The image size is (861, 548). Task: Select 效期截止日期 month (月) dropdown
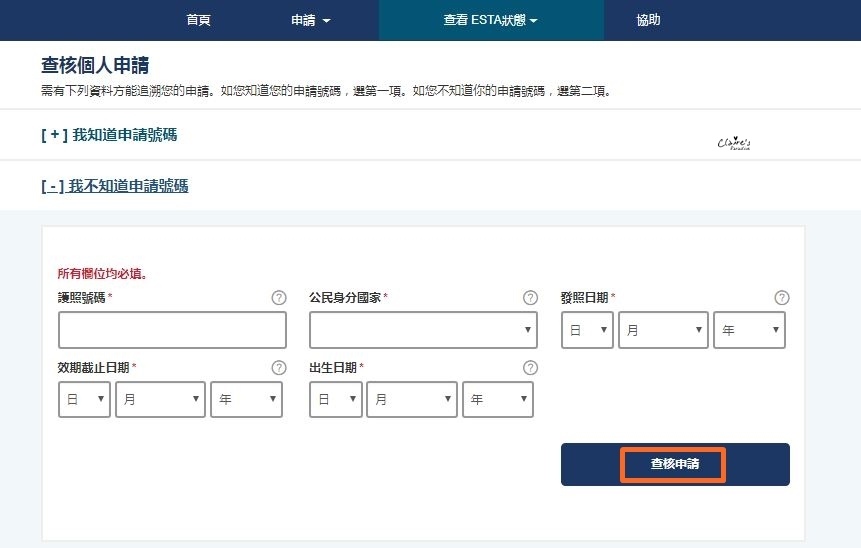point(160,400)
